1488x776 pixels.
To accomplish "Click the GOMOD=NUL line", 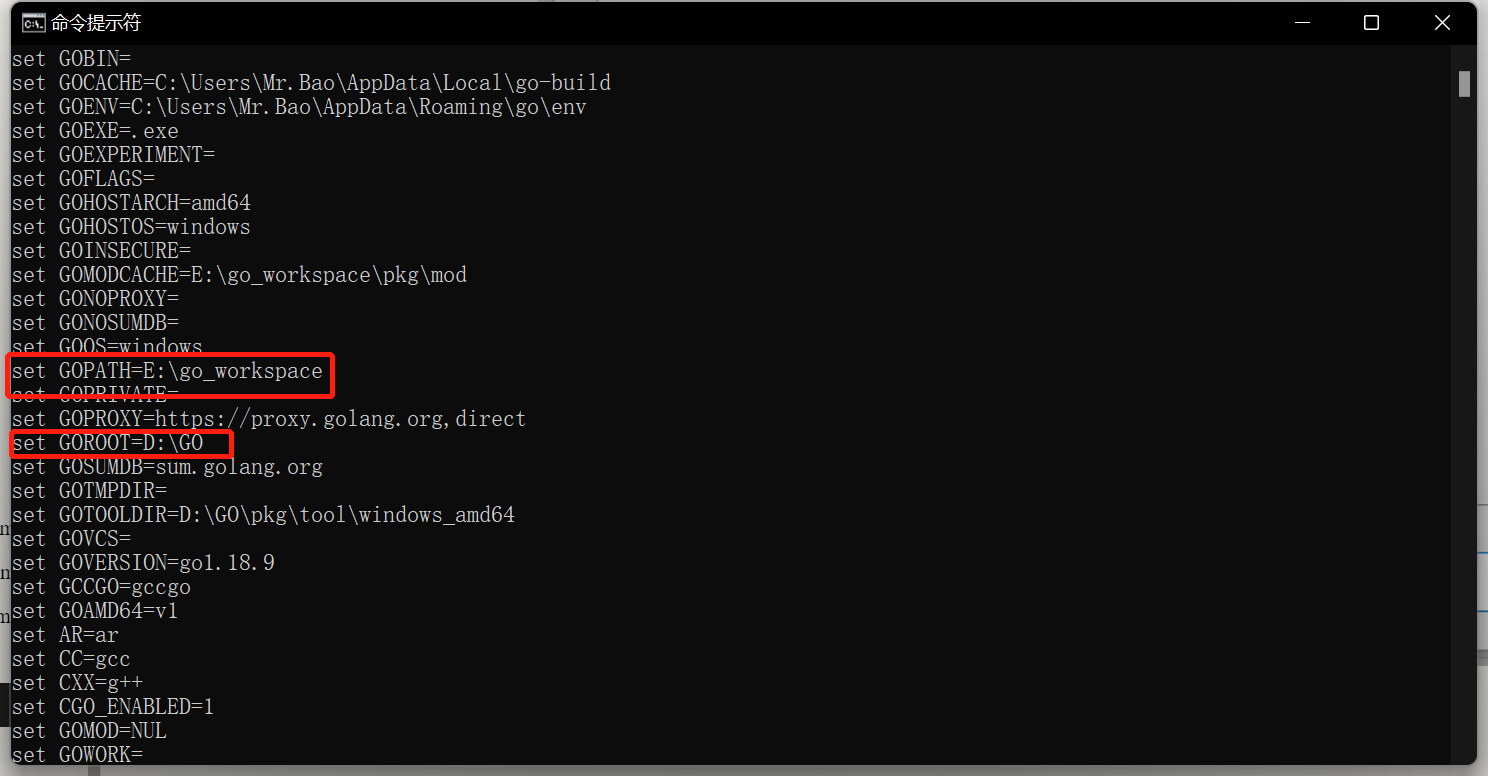I will point(89,731).
